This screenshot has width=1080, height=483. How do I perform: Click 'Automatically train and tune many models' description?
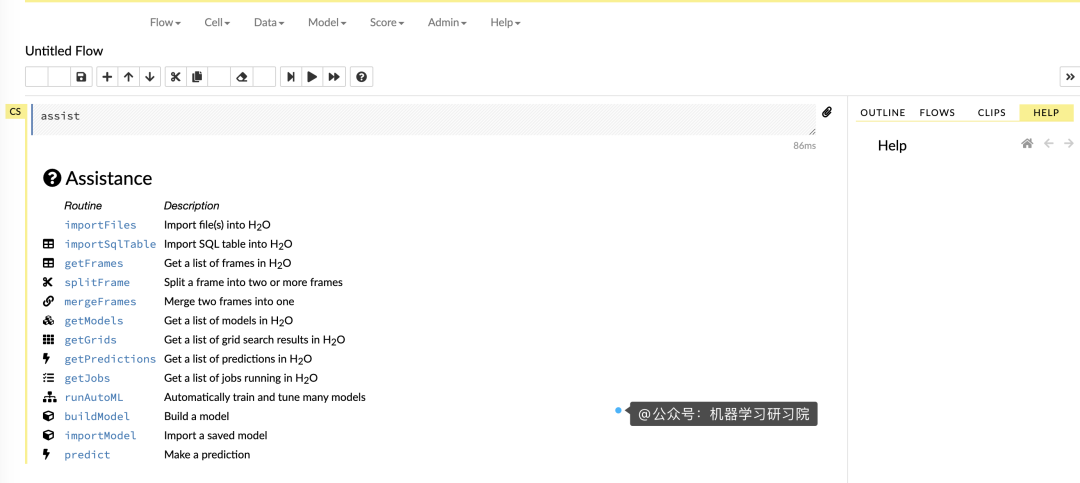pos(264,398)
